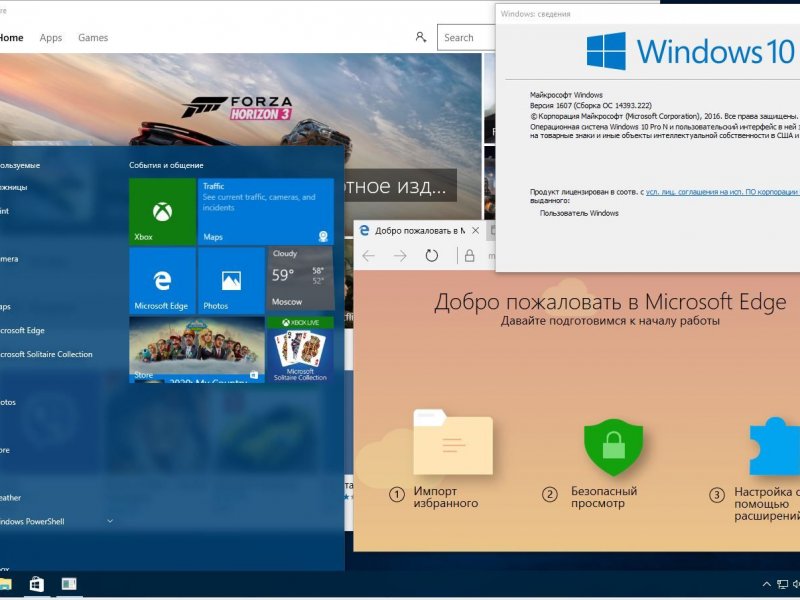800x600 pixels.
Task: Click the "События и общение" tile group header
Action: point(166,165)
